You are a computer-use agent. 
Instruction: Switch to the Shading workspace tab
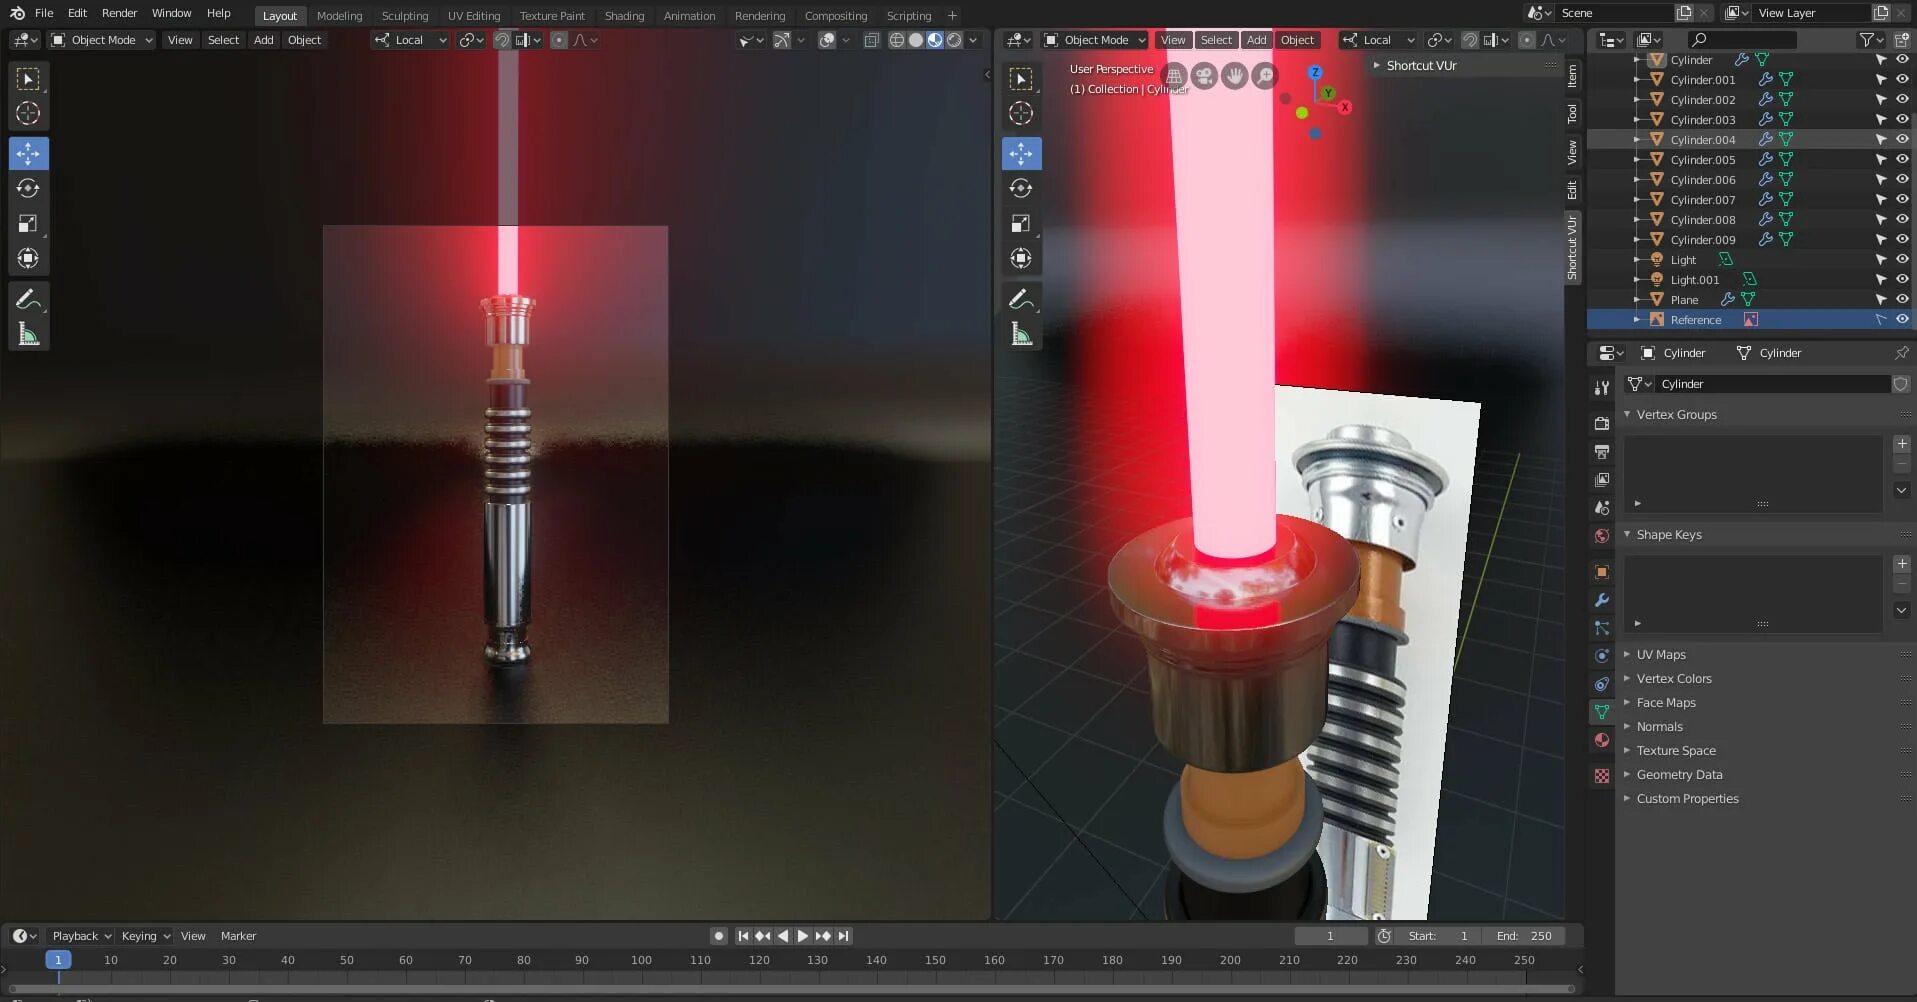coord(624,16)
